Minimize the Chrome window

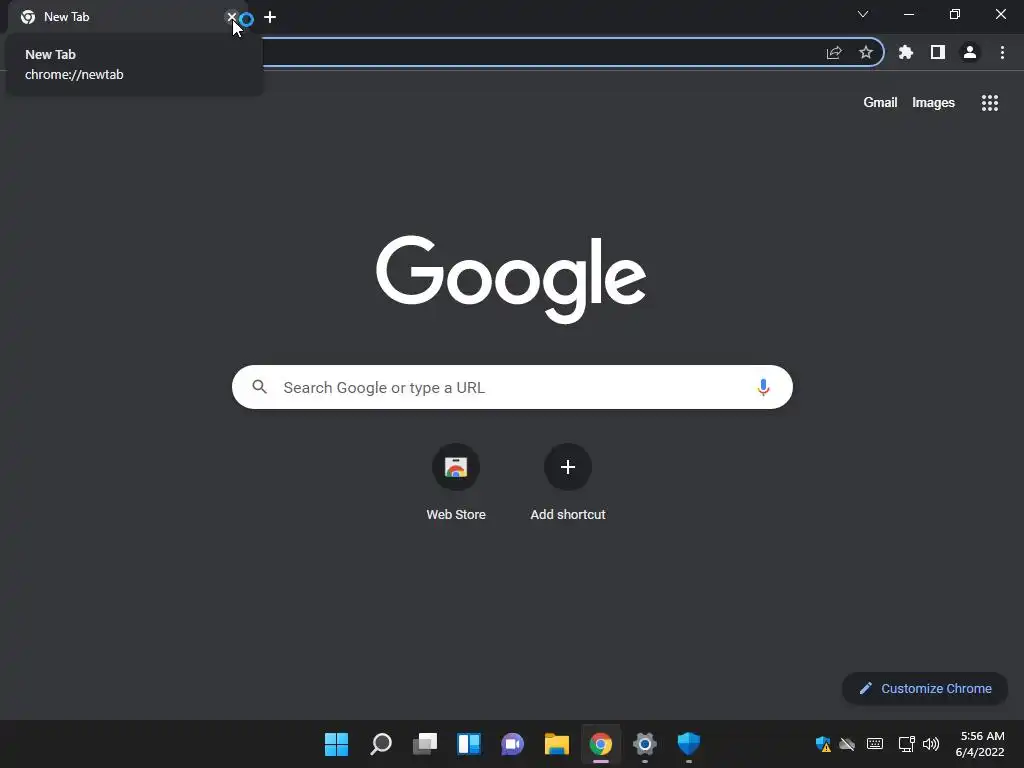[x=908, y=14]
